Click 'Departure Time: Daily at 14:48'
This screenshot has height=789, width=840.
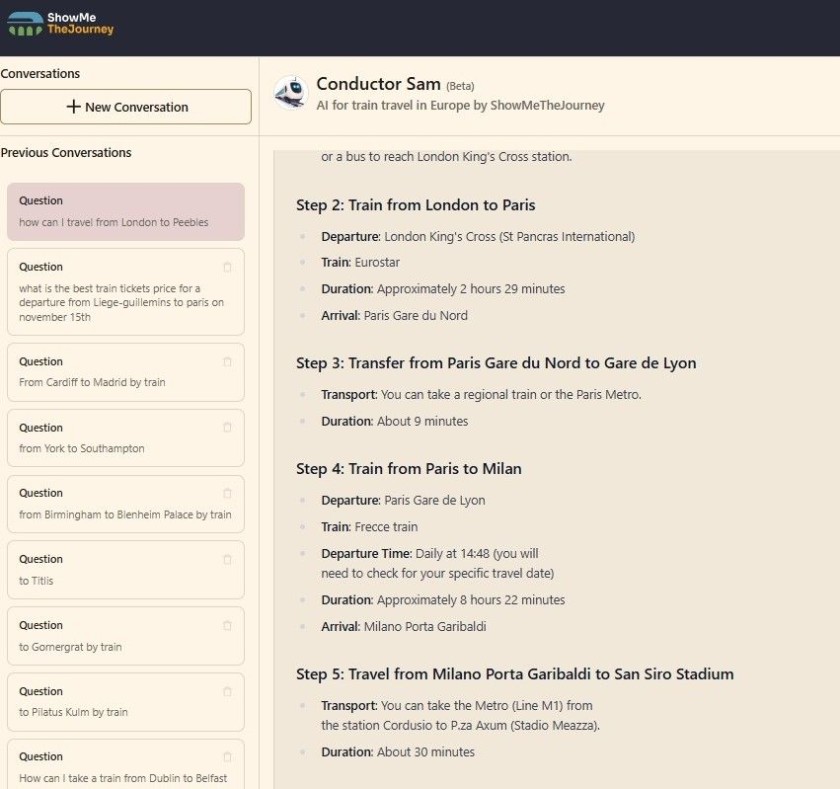437,563
